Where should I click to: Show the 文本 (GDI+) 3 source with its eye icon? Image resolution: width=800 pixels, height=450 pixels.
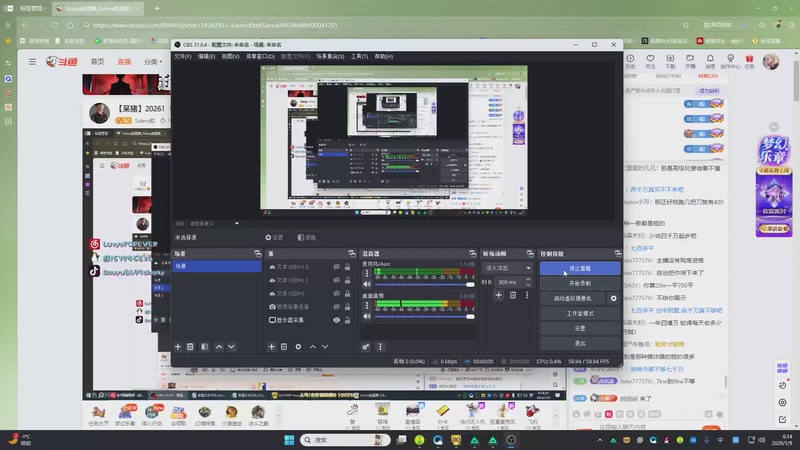[337, 267]
